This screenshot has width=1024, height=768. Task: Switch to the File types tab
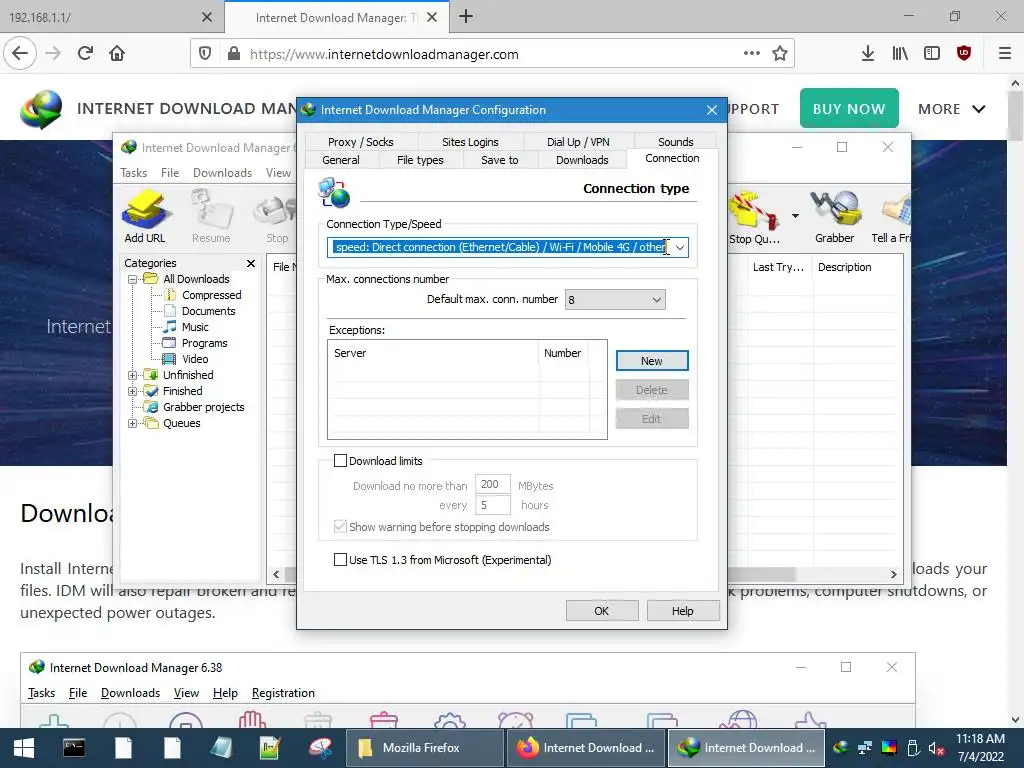[x=420, y=160]
